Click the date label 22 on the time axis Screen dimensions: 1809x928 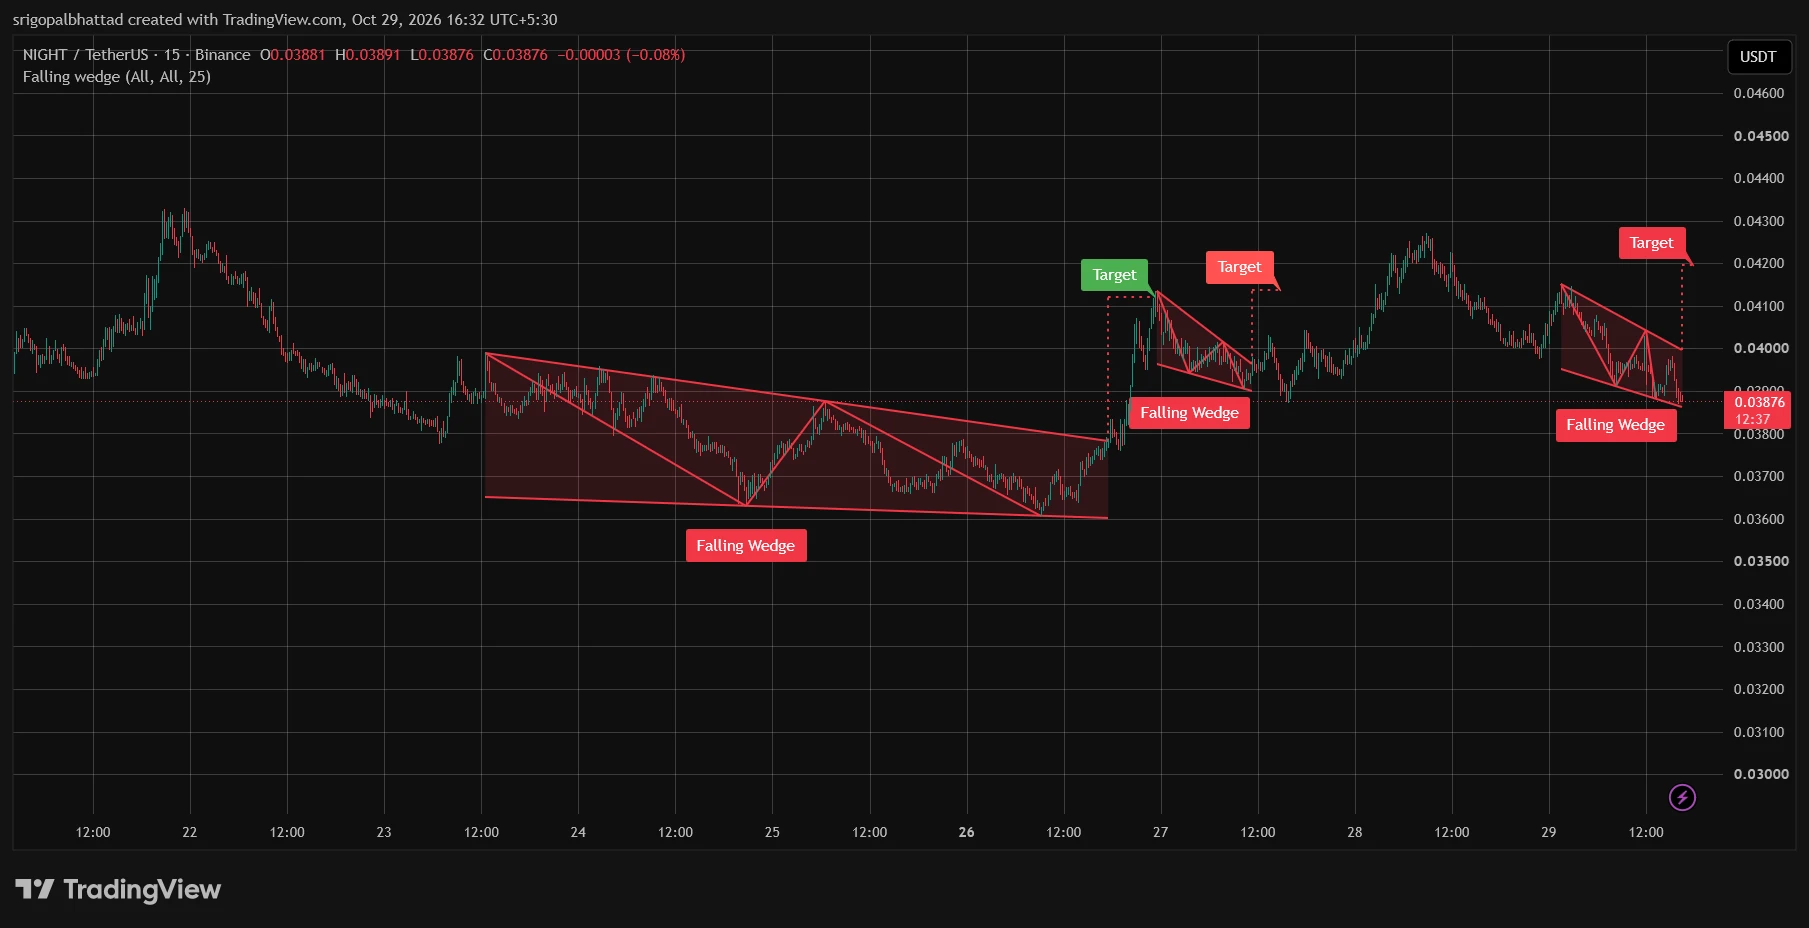(x=190, y=832)
